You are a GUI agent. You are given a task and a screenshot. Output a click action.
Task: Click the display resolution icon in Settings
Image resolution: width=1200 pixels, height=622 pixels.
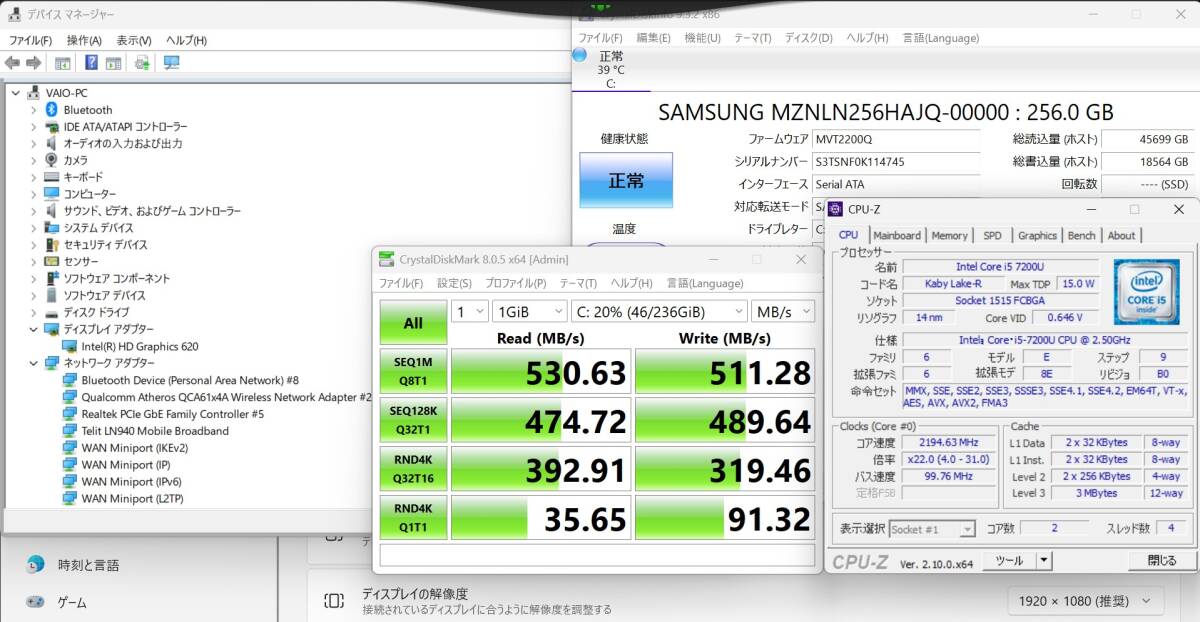pos(334,600)
